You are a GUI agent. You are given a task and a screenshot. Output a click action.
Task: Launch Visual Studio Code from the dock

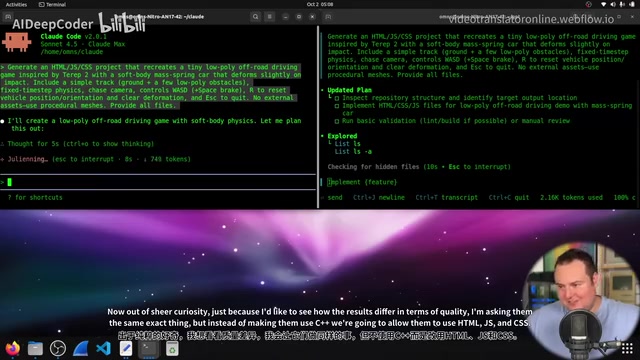coord(103,349)
